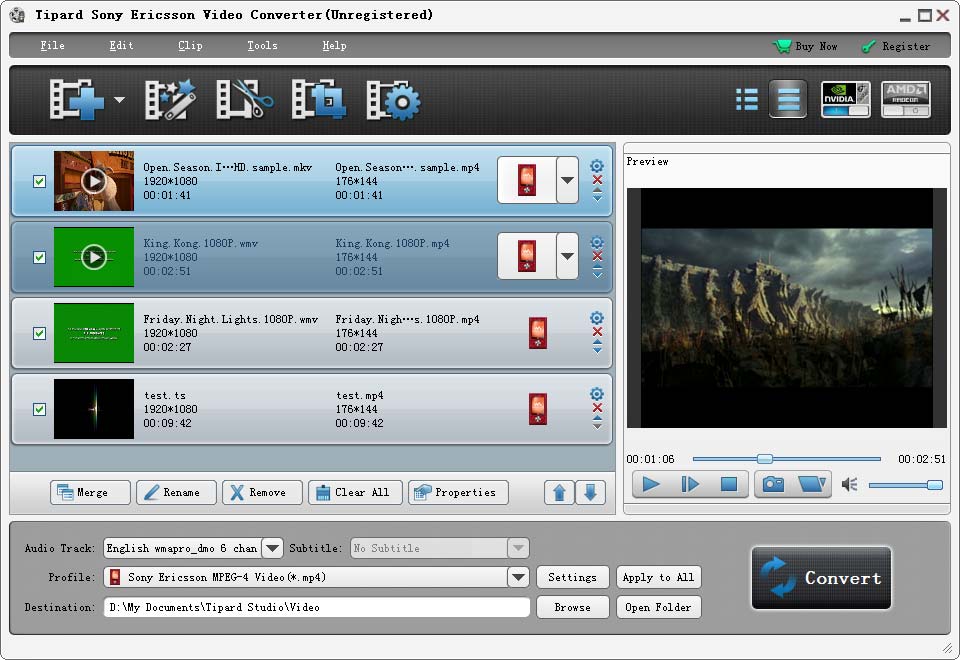The image size is (960, 660).
Task: Expand the Profile list dropdown
Action: tap(518, 577)
